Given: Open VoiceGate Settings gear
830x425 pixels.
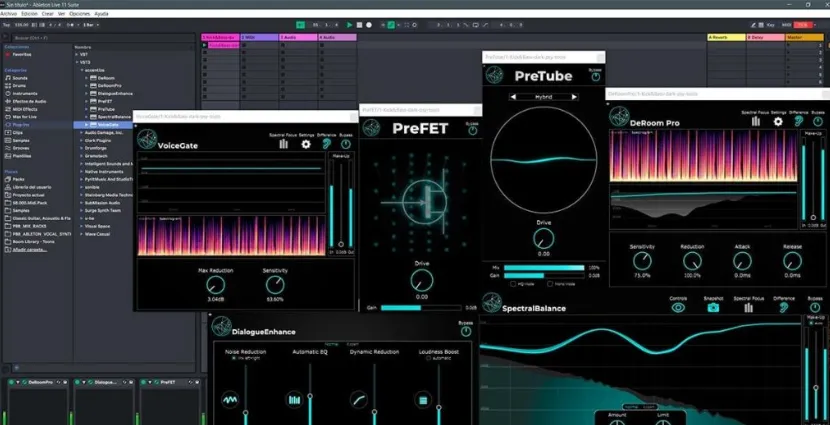Looking at the screenshot, I should tap(306, 144).
